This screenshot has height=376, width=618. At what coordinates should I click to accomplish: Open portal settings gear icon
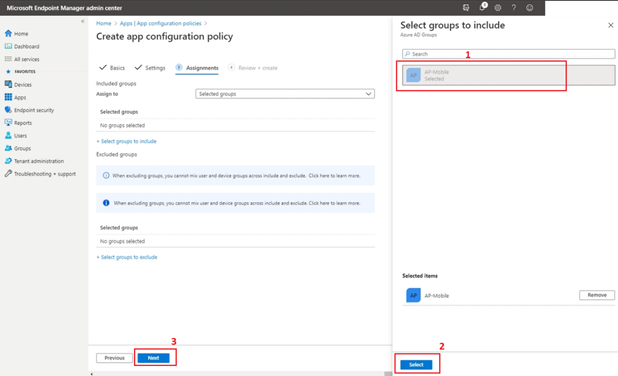498,7
